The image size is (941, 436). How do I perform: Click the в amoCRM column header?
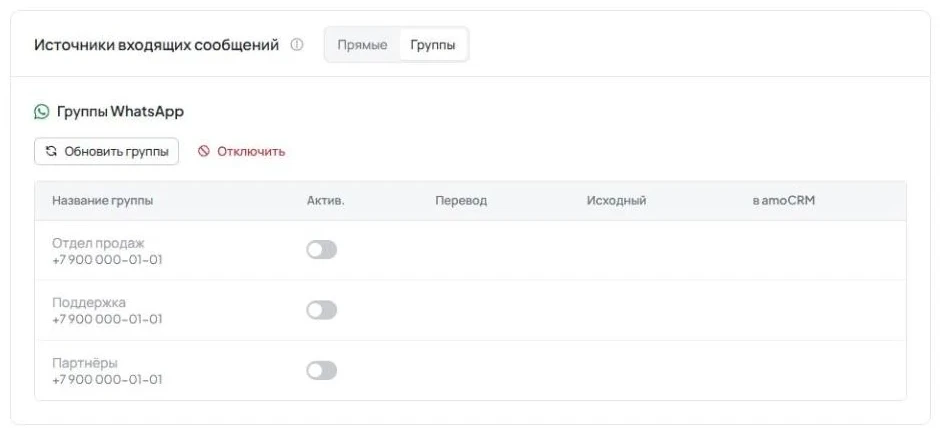[x=784, y=201]
